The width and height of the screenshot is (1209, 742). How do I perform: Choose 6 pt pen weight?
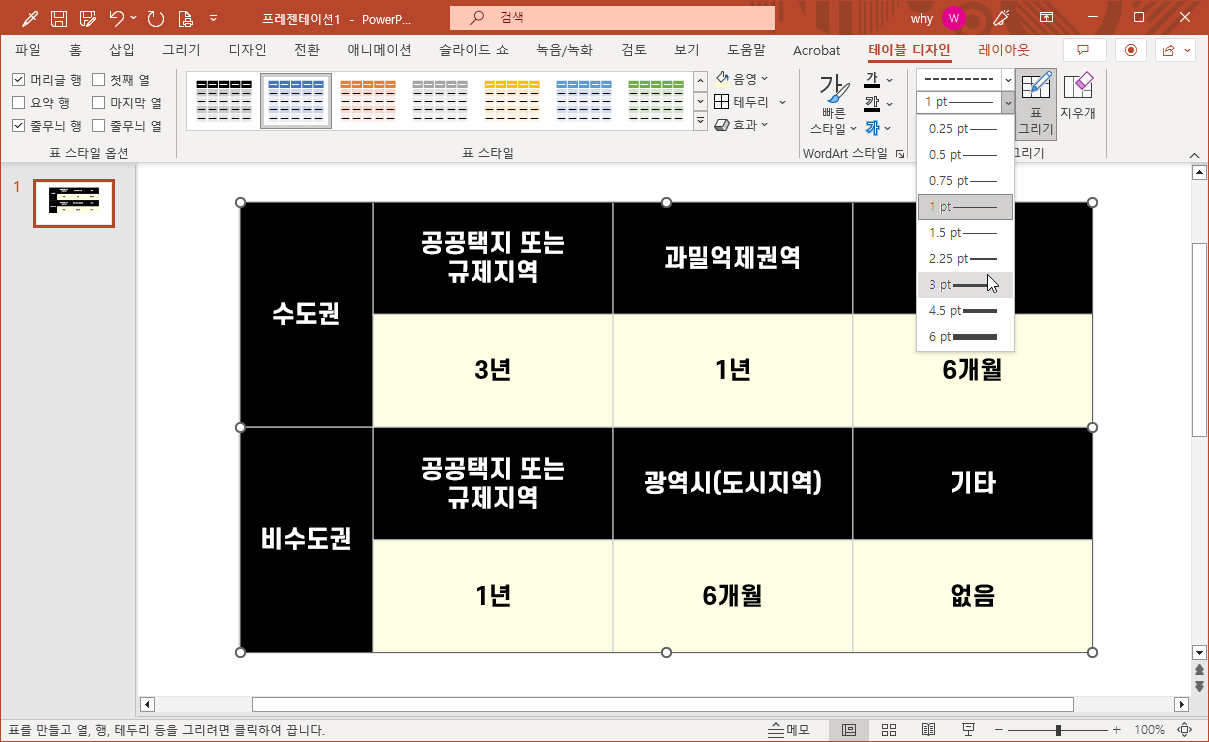[965, 337]
